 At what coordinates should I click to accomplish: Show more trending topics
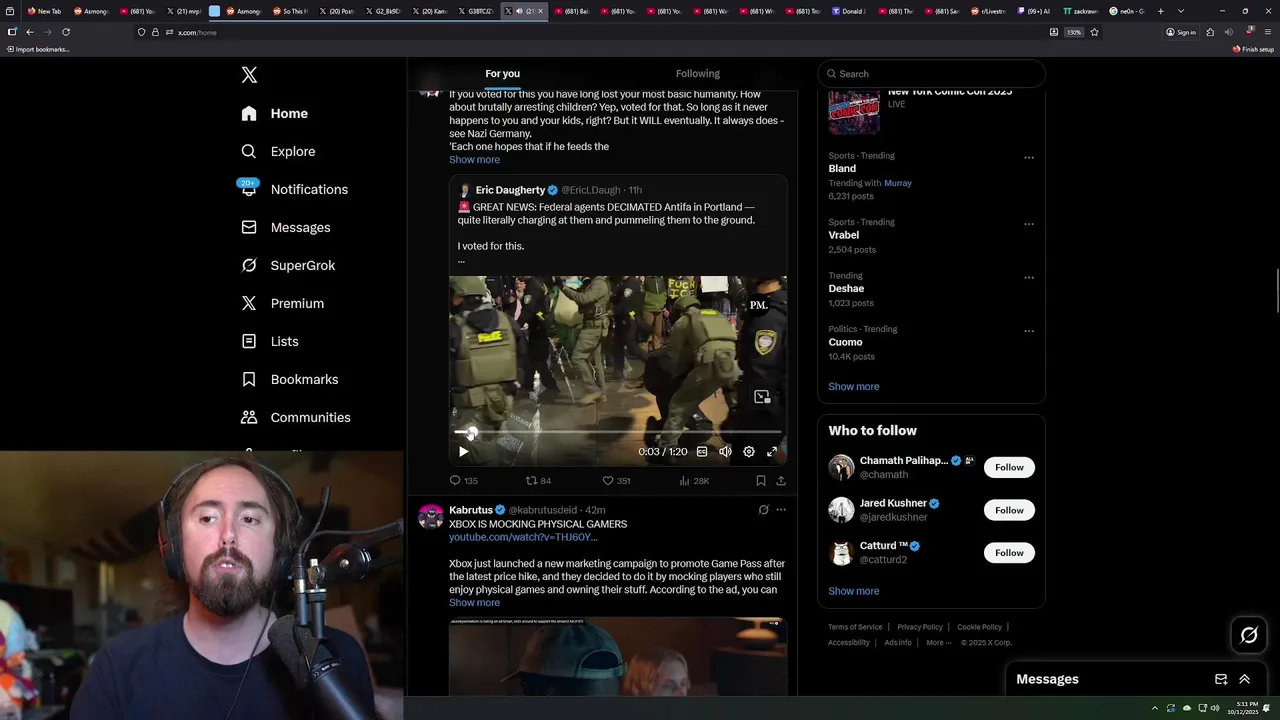pos(853,387)
